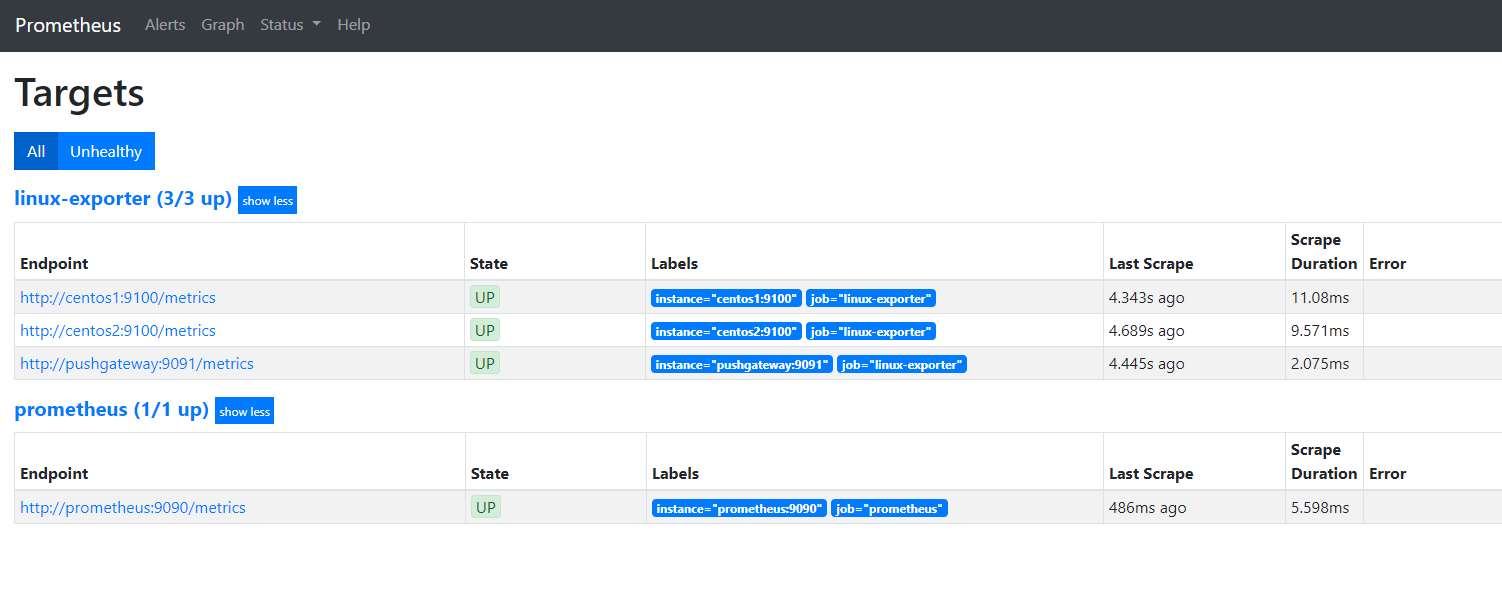Click the Endpoint header in prometheus table
Viewport: 1502px width, 597px height.
54,474
